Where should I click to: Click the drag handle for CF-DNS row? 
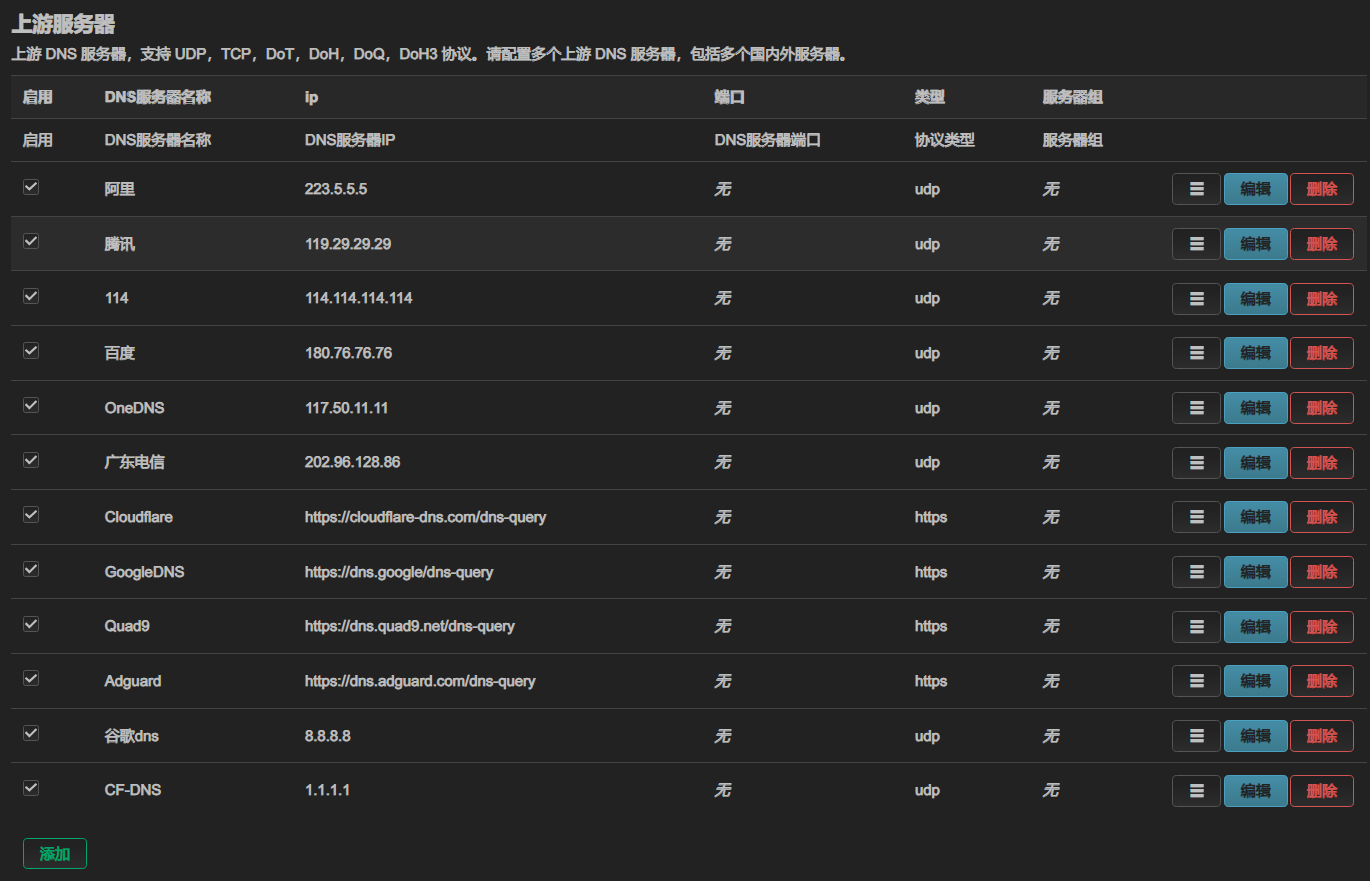pyautogui.click(x=1196, y=790)
